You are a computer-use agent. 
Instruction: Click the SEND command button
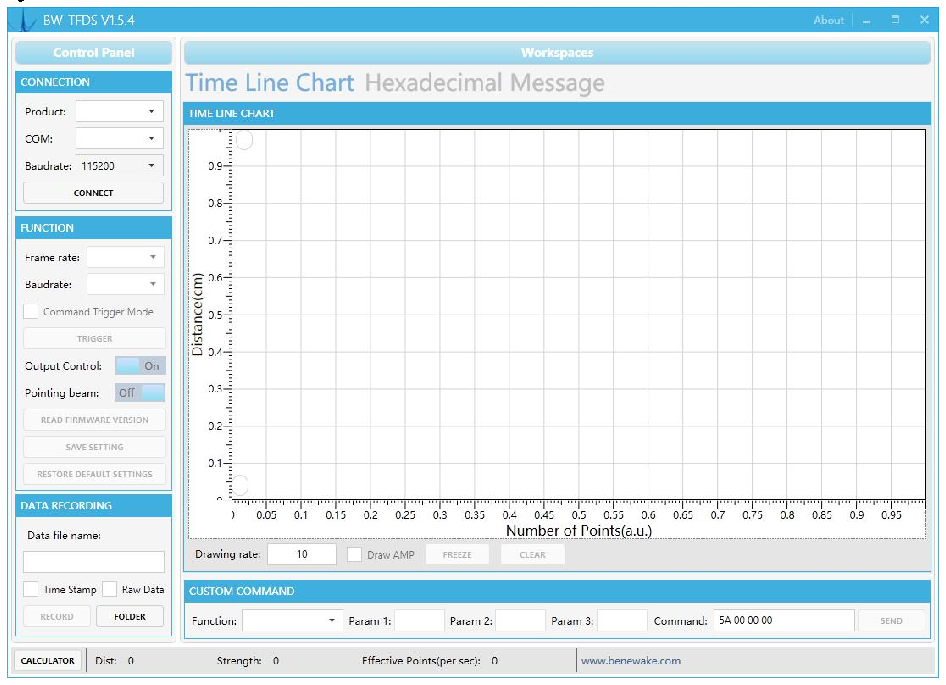coord(891,620)
